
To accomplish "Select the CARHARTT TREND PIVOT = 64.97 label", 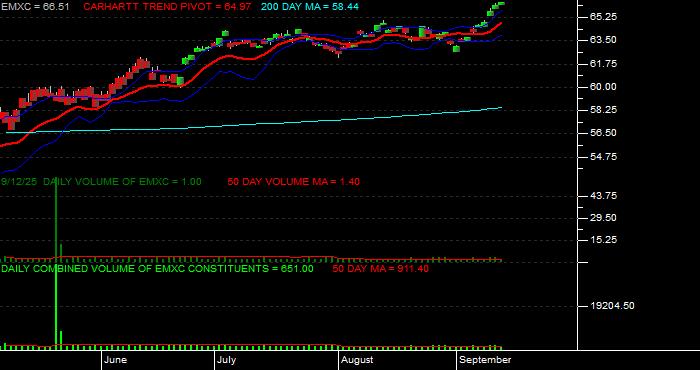I will point(167,7).
